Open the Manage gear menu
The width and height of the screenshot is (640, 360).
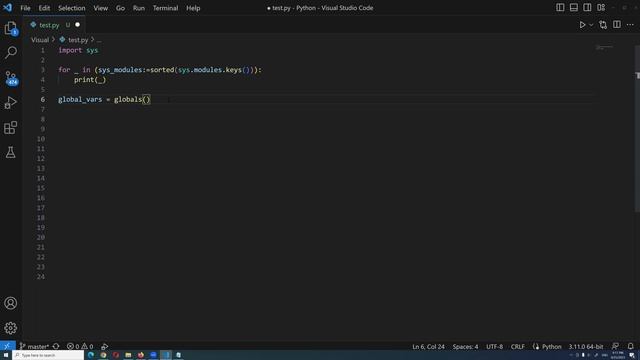(11, 328)
